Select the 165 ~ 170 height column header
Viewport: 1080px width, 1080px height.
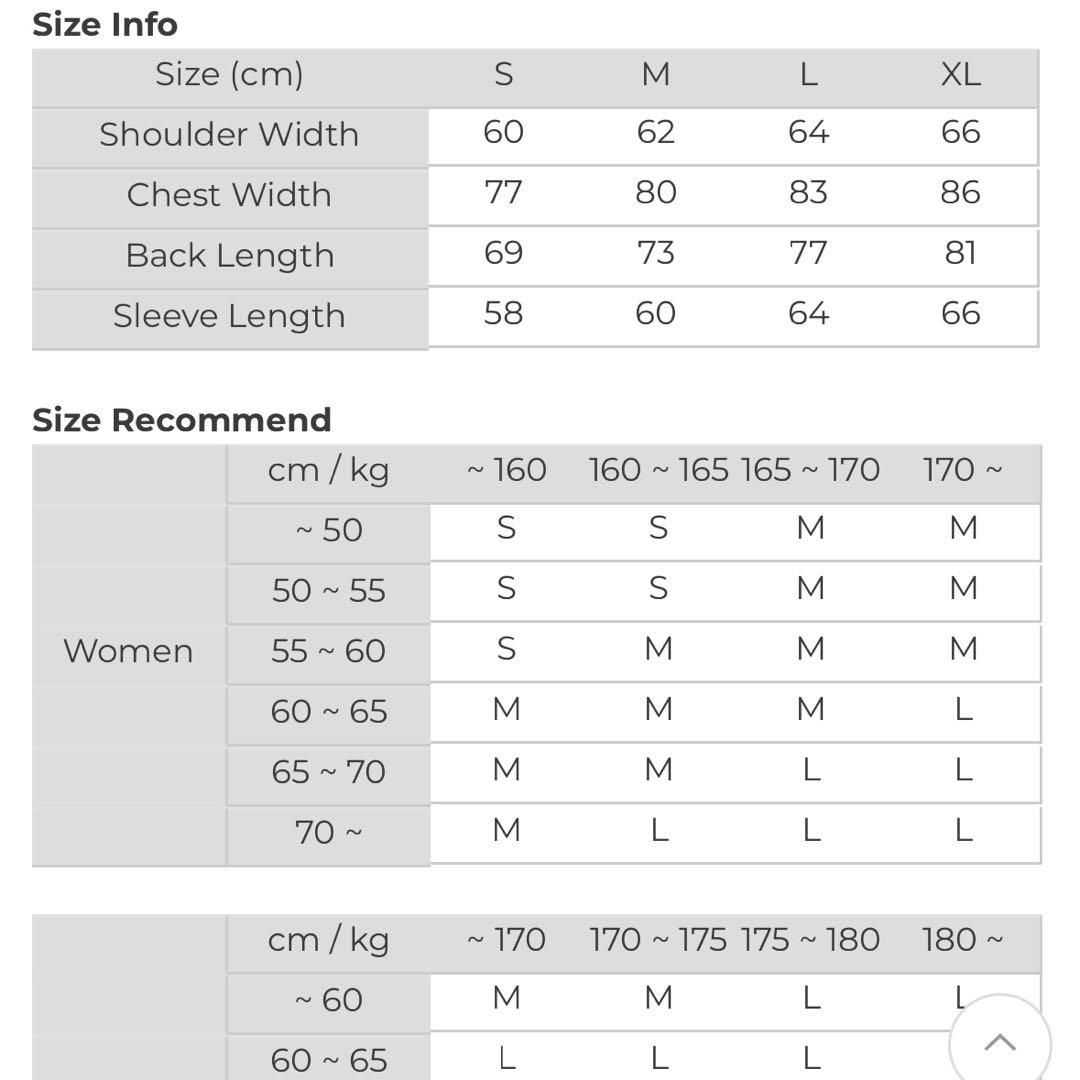pyautogui.click(x=810, y=470)
